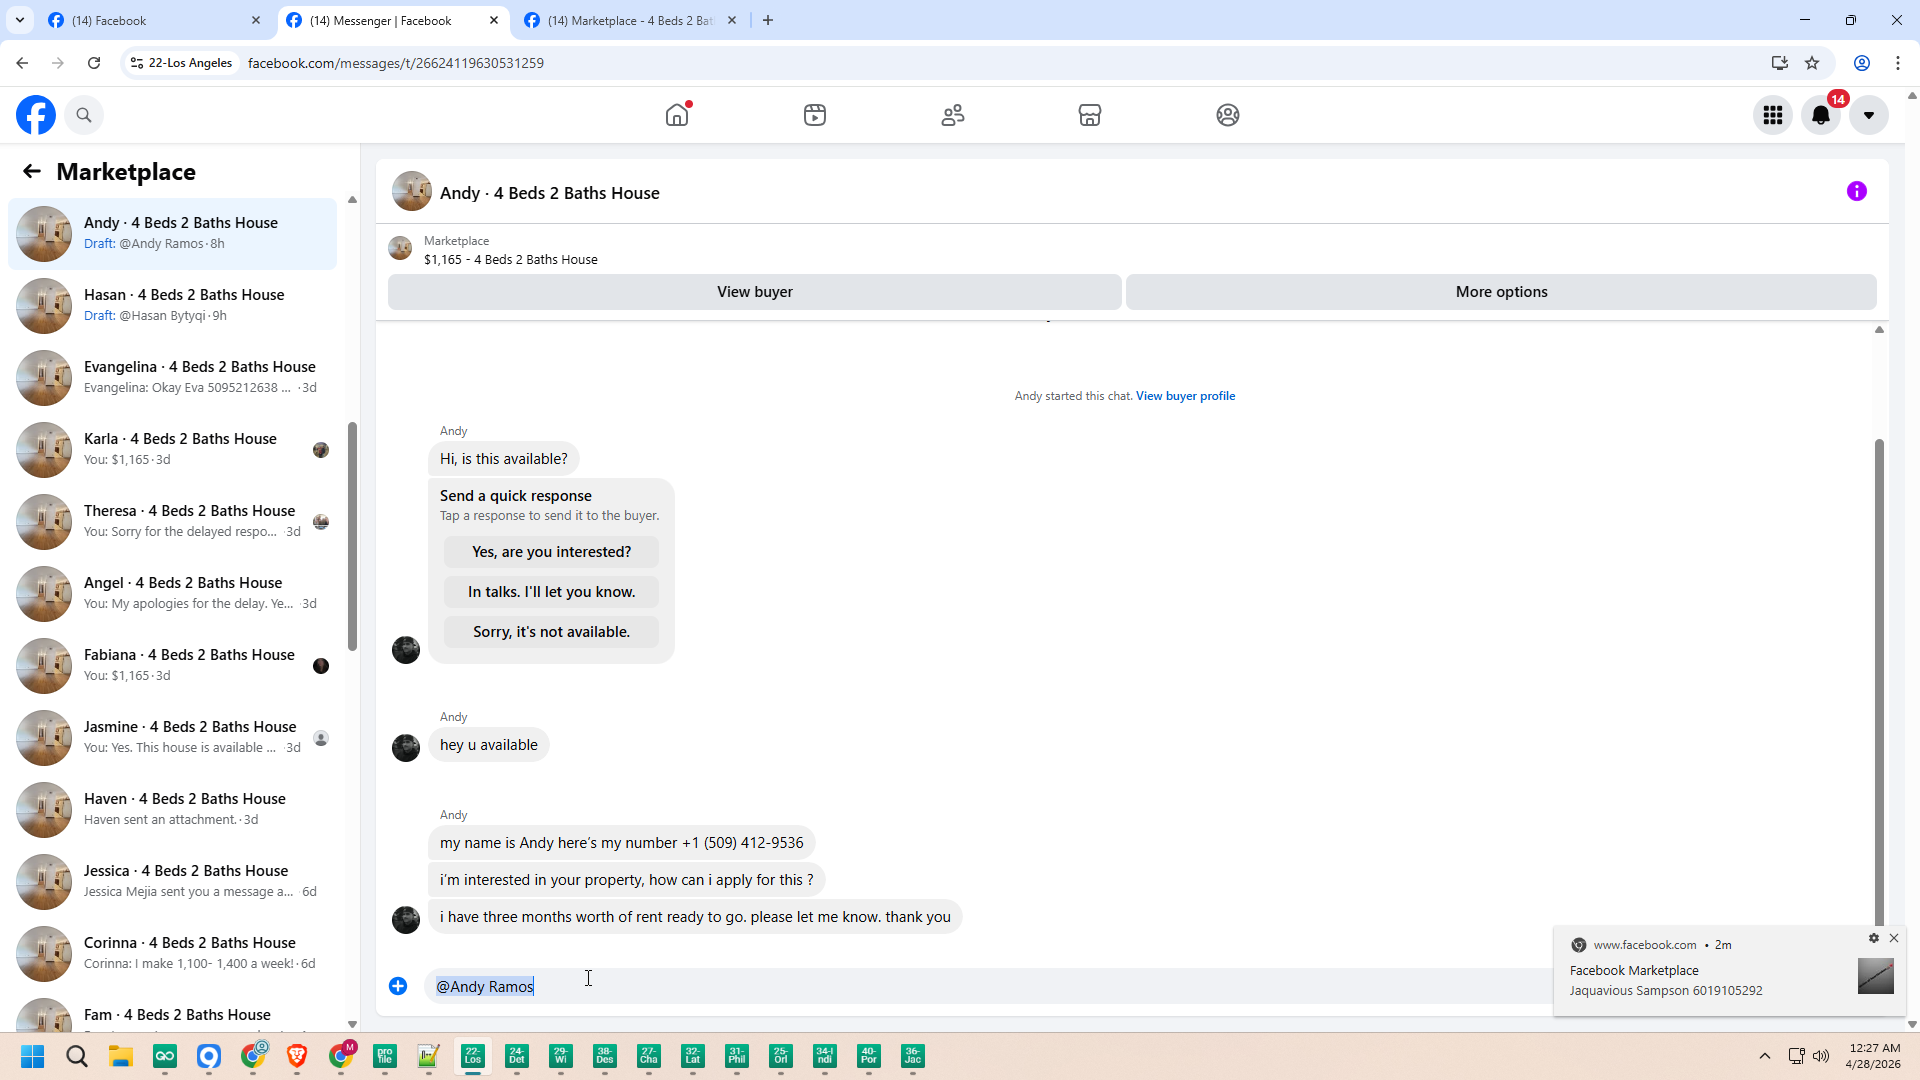Send quick reply 'In talks. I'll let you know.'
Viewport: 1920px width, 1080px height.
click(x=551, y=592)
